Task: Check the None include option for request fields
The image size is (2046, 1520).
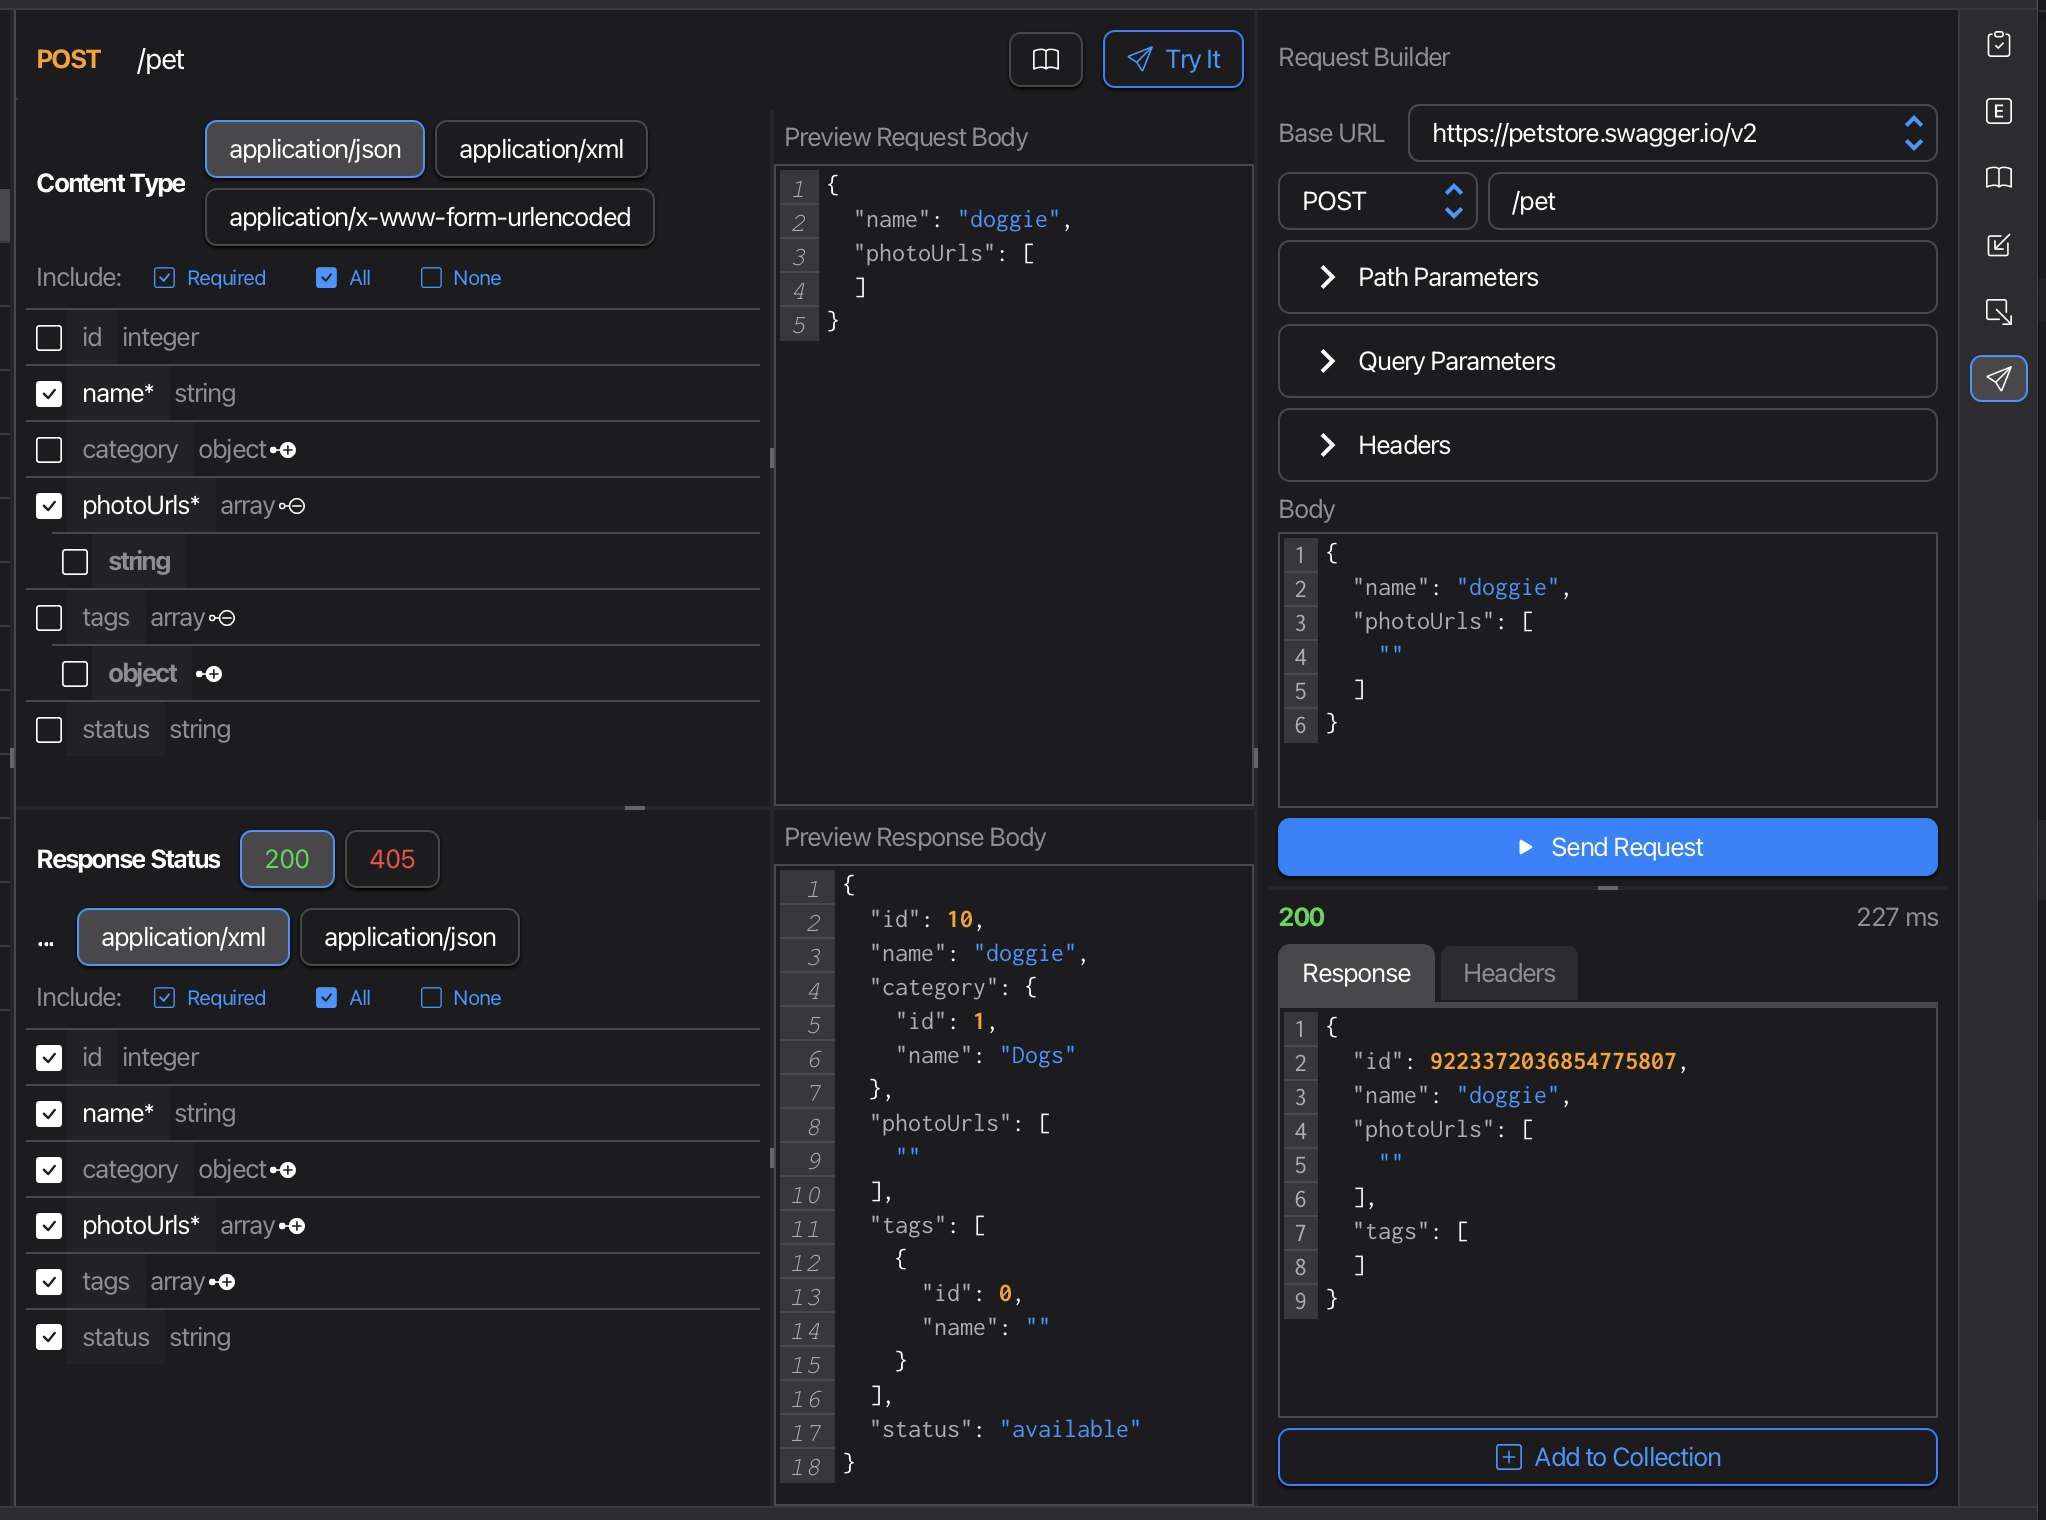Action: 430,277
